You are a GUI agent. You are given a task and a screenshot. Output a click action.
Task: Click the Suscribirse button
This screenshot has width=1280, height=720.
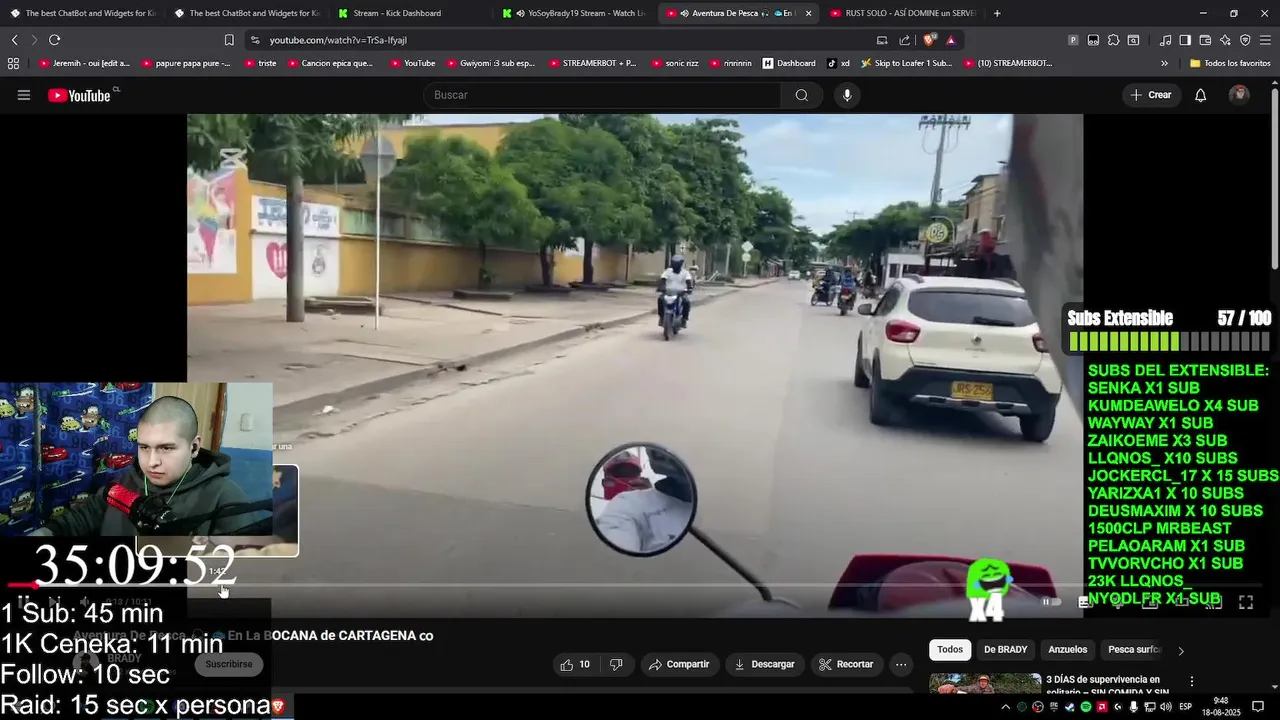229,664
